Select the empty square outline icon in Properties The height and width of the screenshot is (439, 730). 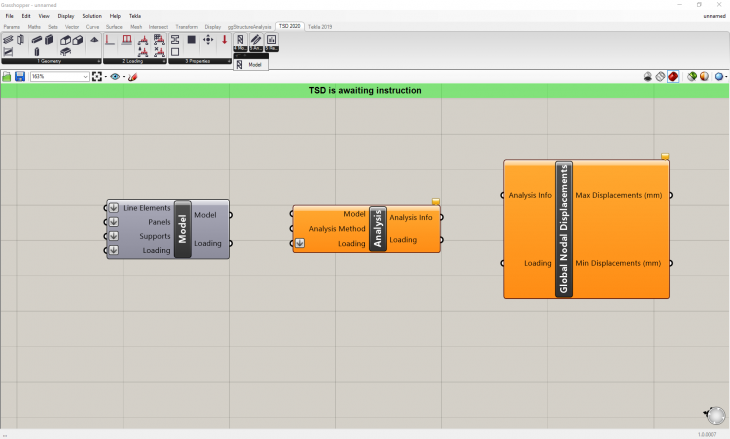click(175, 52)
